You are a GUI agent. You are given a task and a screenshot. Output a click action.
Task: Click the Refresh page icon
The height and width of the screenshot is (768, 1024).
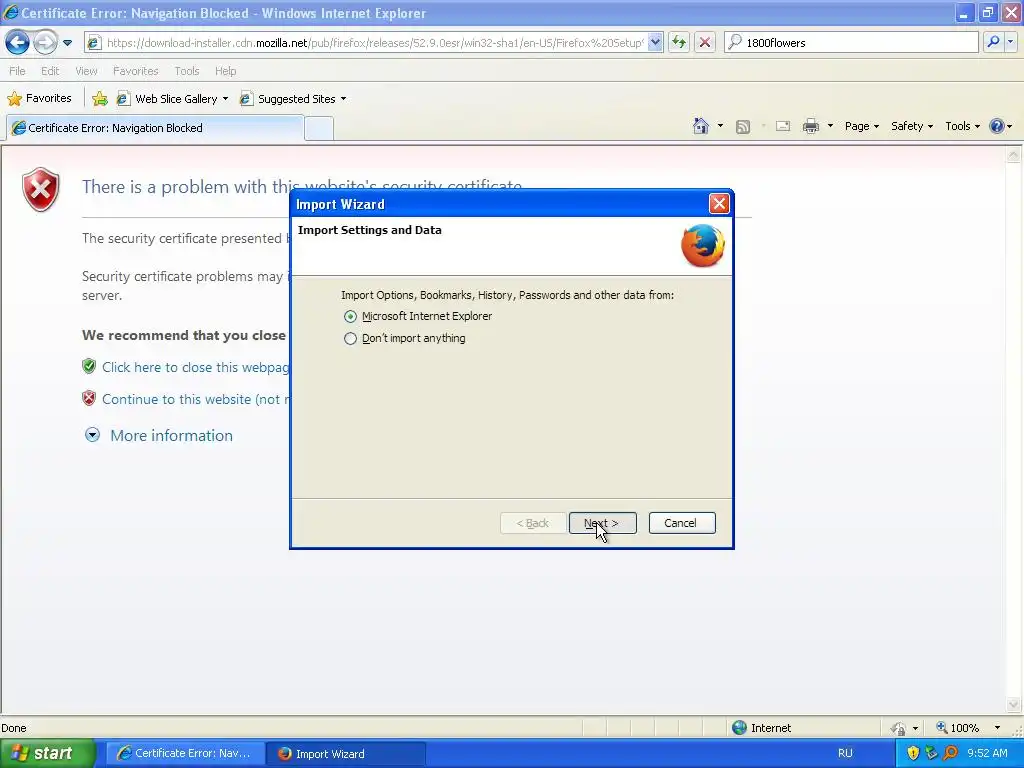point(679,43)
